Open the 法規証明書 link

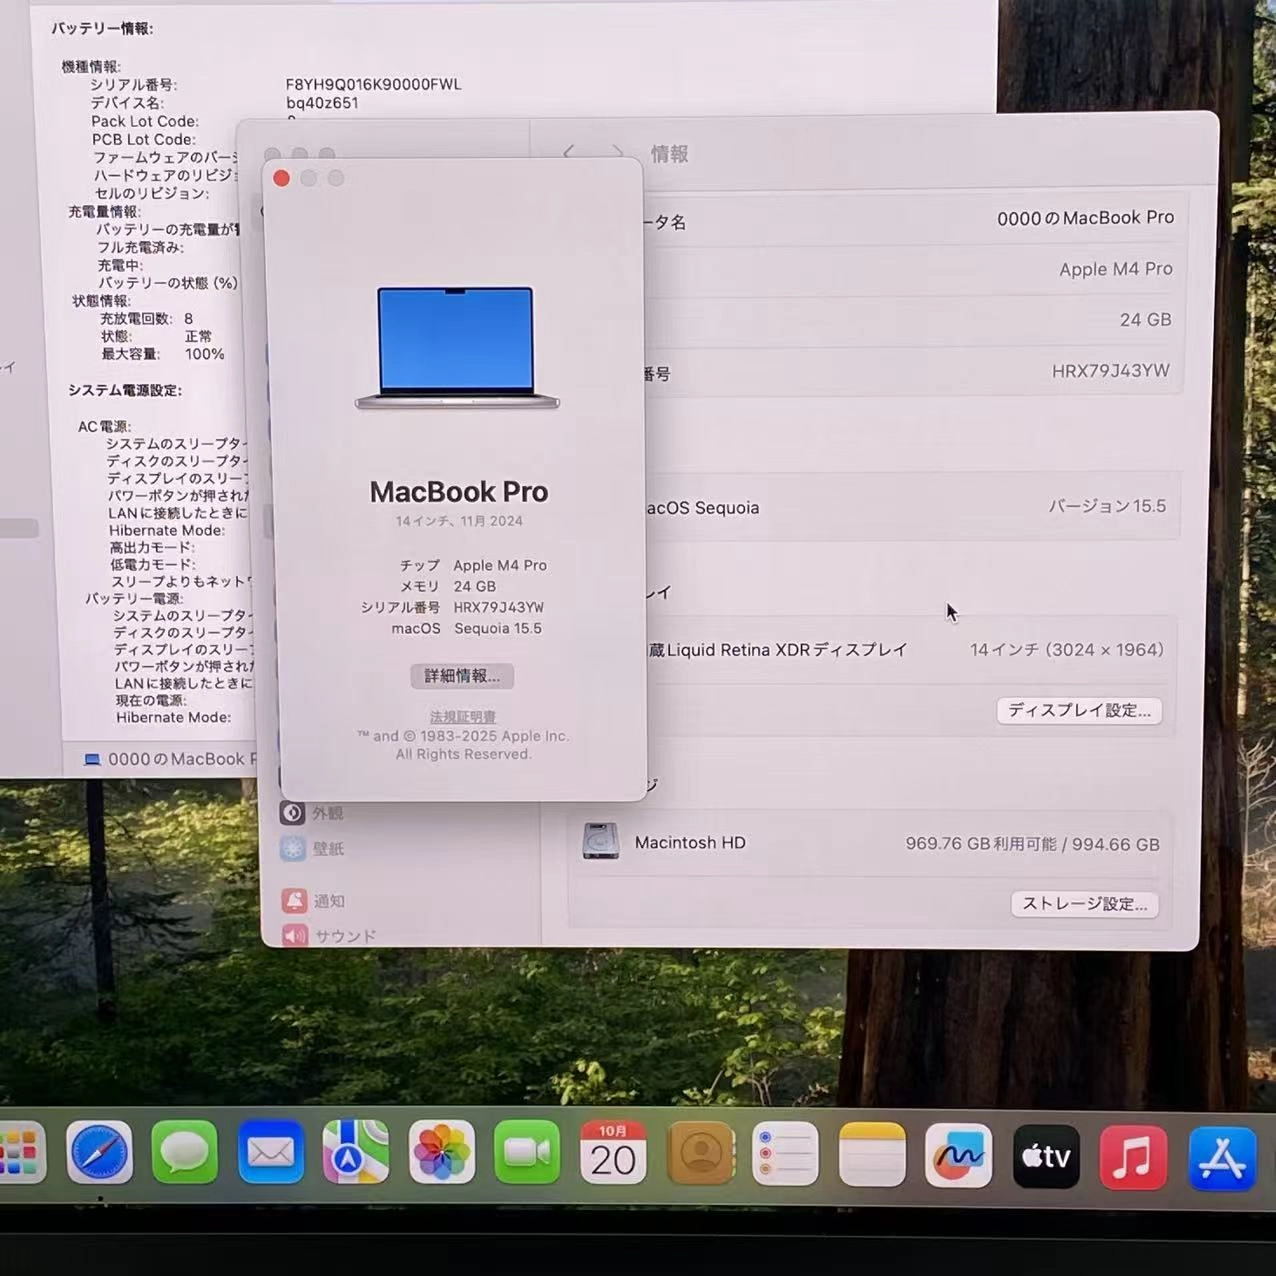[x=462, y=717]
